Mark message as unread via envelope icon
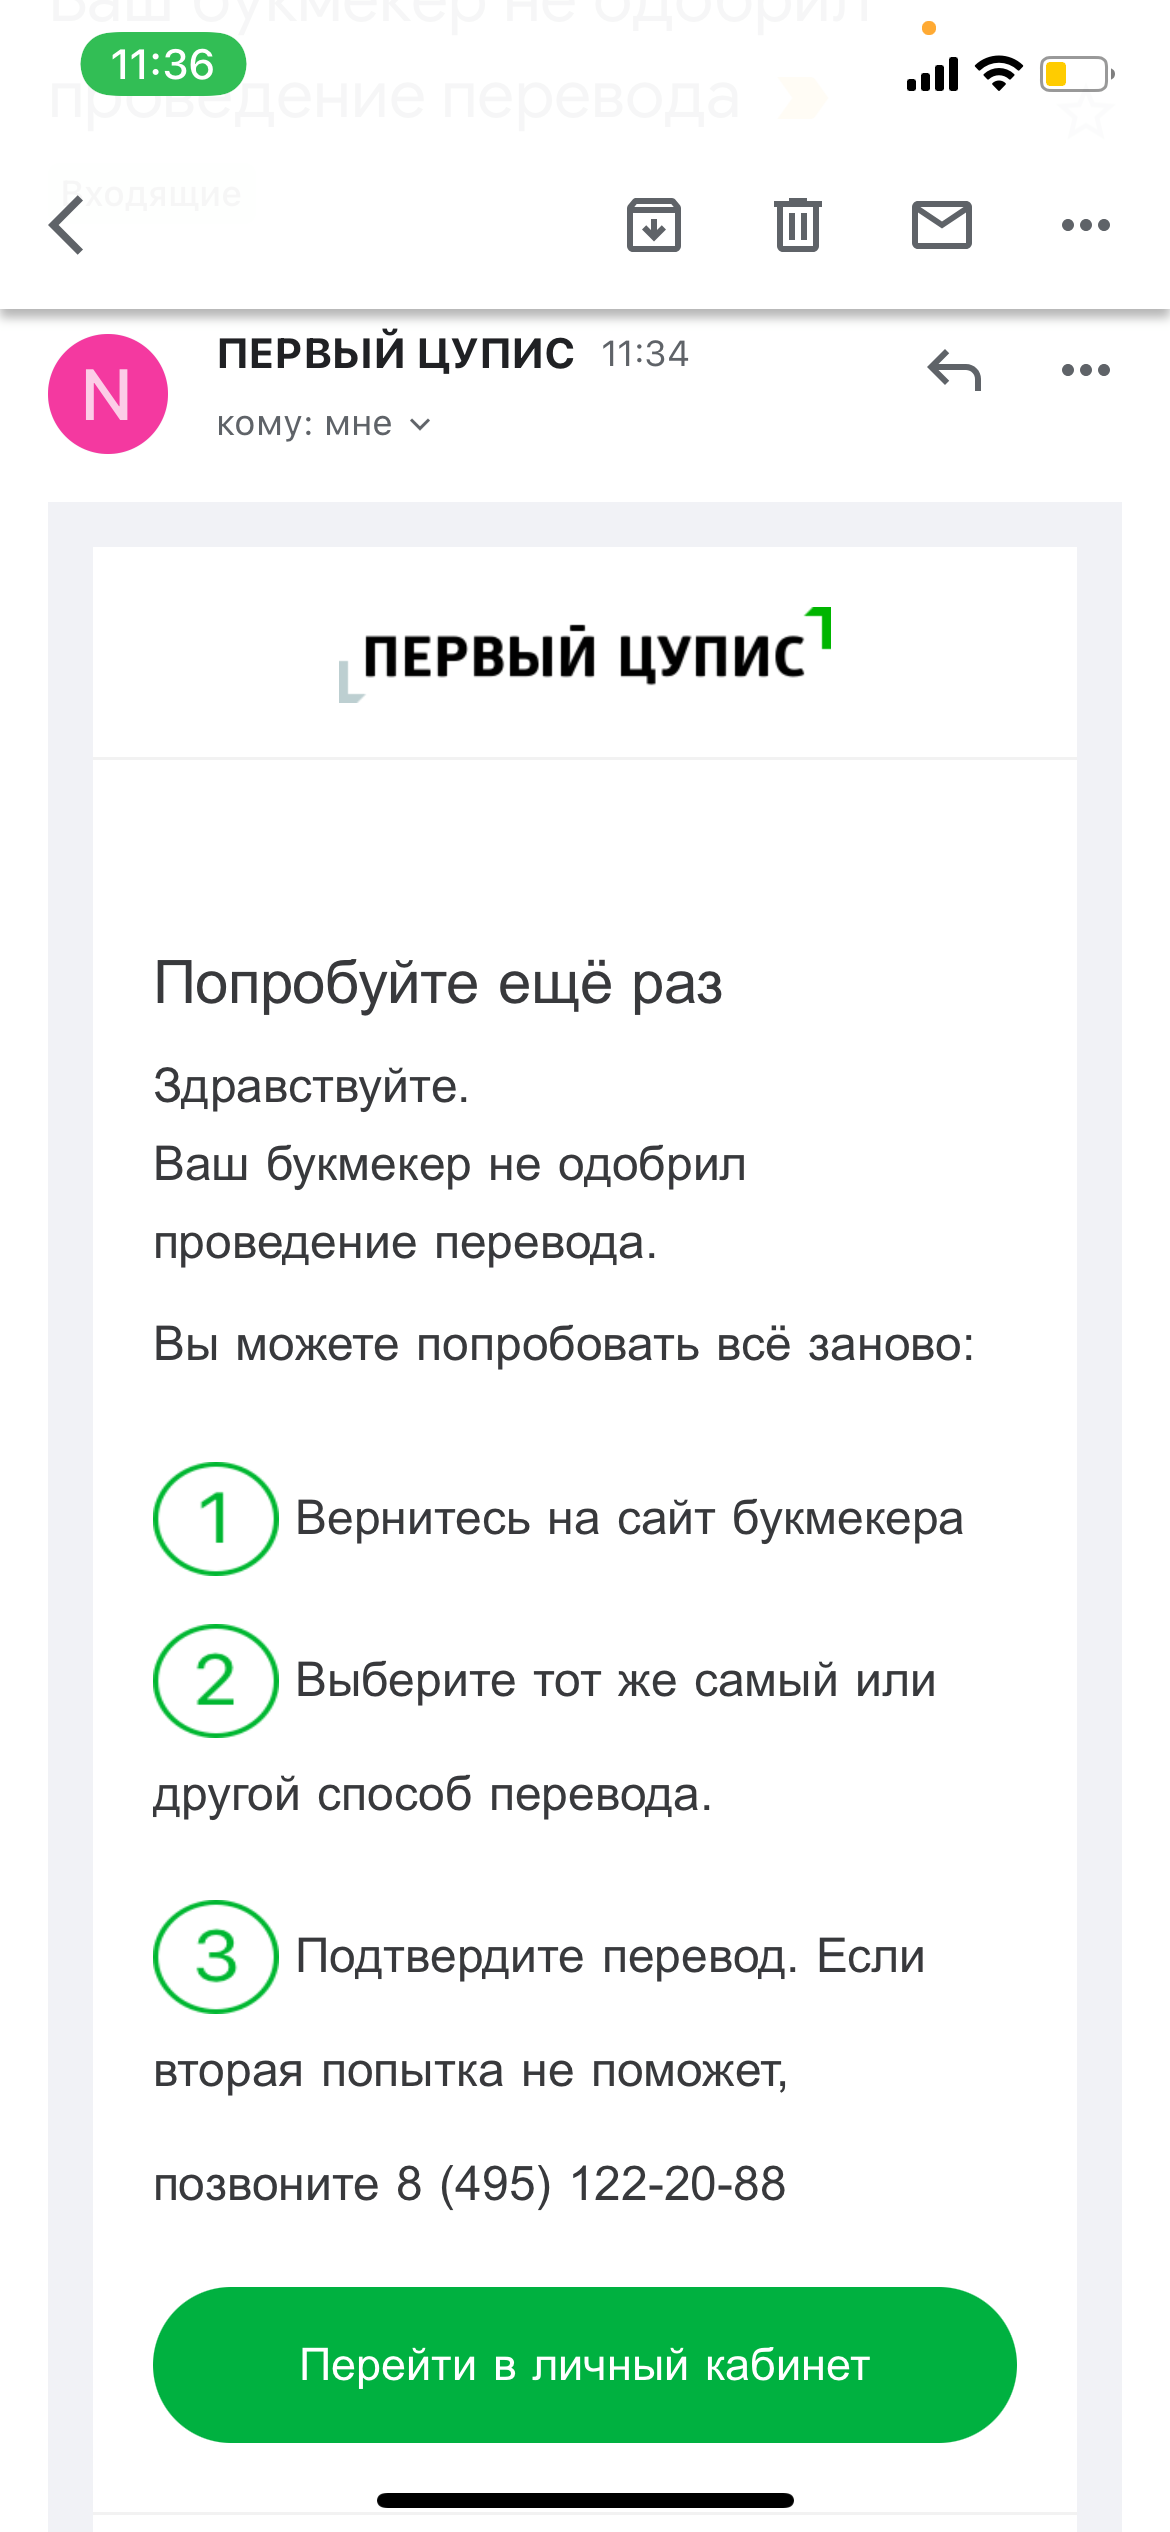Image resolution: width=1170 pixels, height=2532 pixels. (941, 225)
